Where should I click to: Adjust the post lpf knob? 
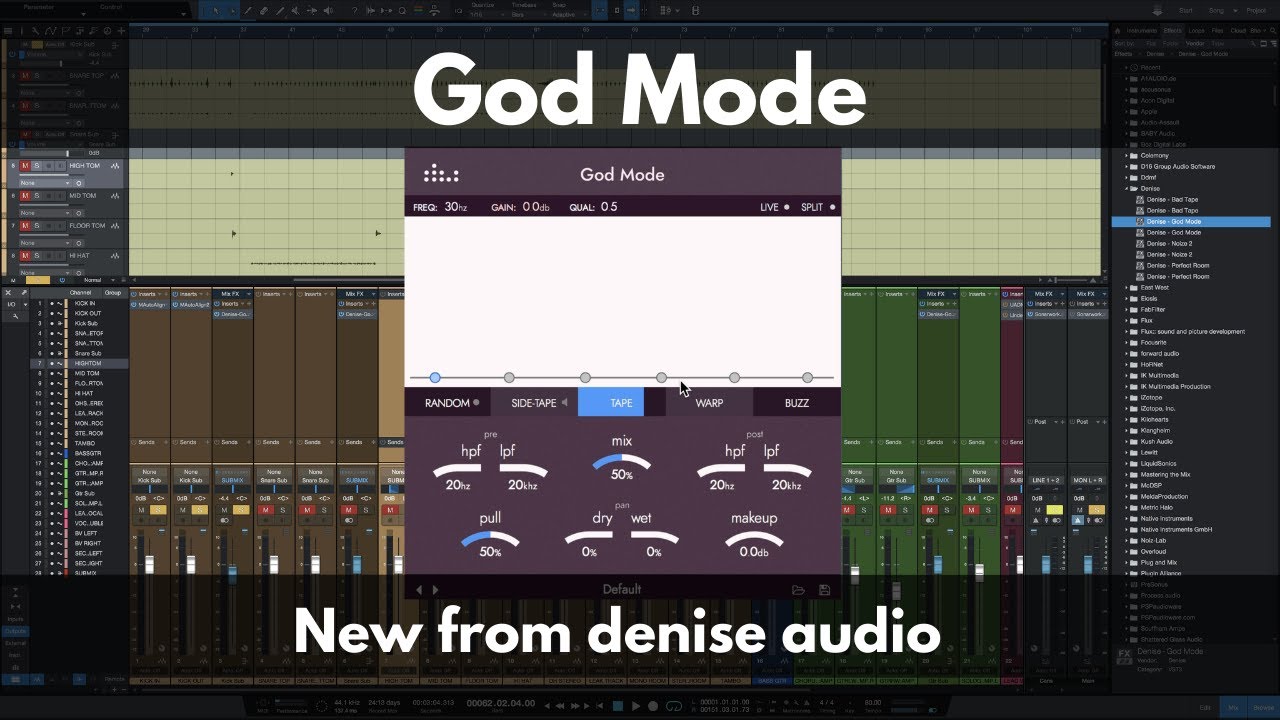[x=786, y=472]
